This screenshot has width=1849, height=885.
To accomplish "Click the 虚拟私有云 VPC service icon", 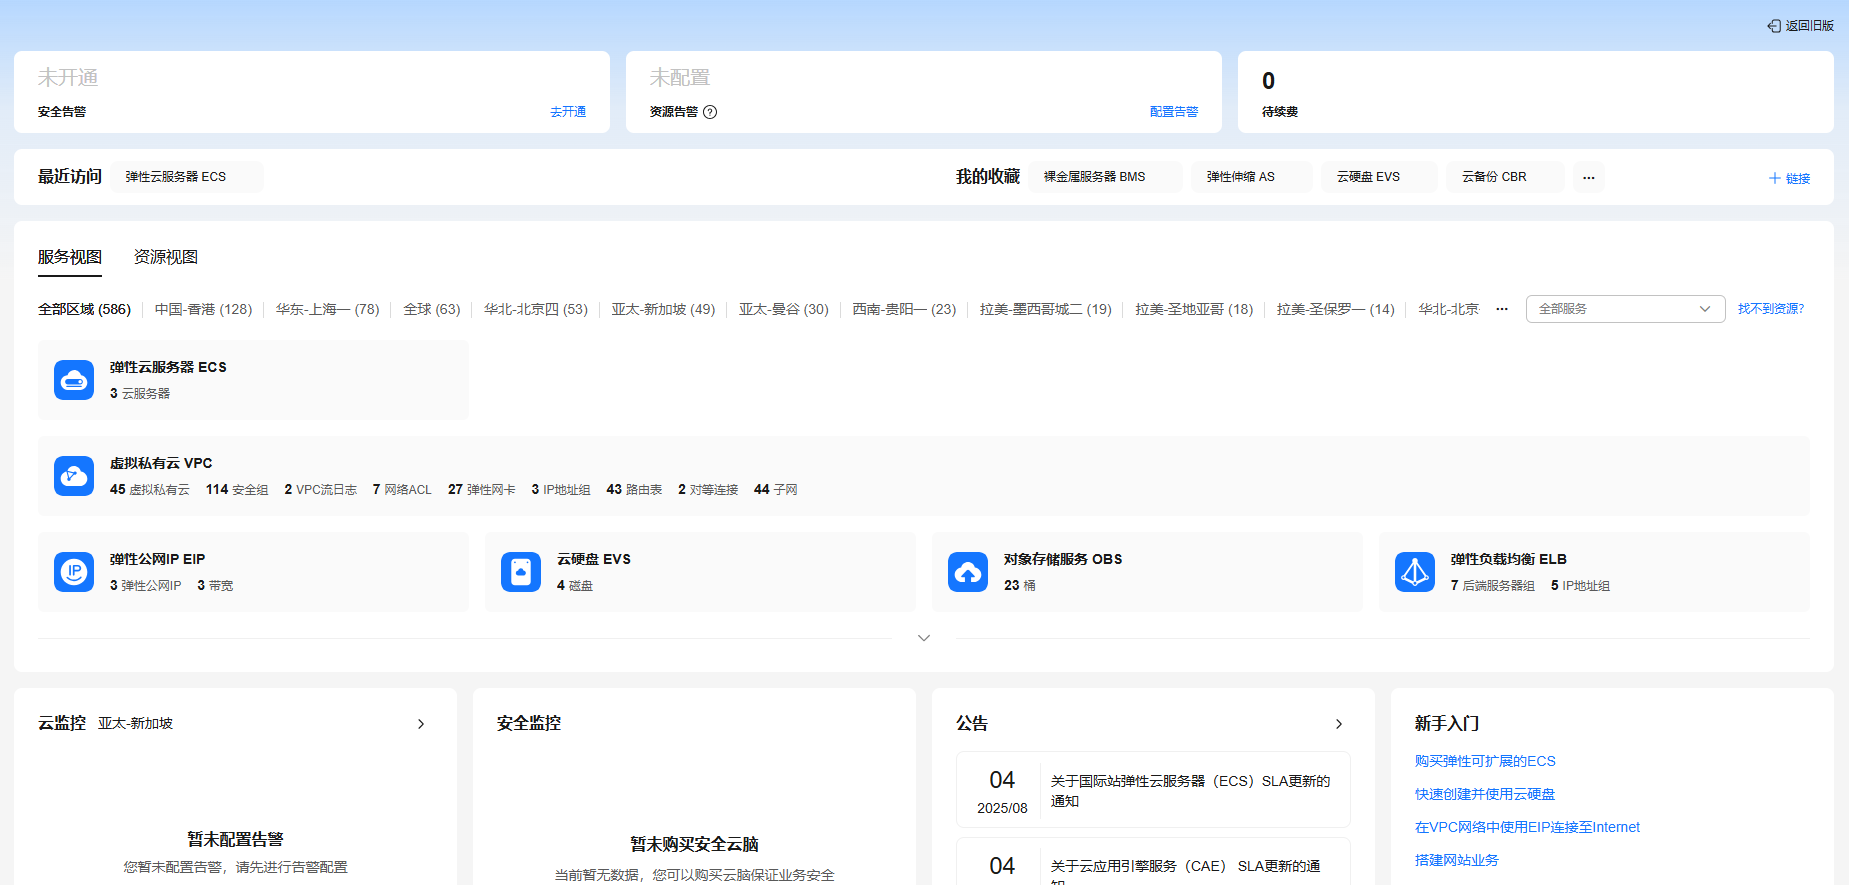I will pyautogui.click(x=74, y=476).
